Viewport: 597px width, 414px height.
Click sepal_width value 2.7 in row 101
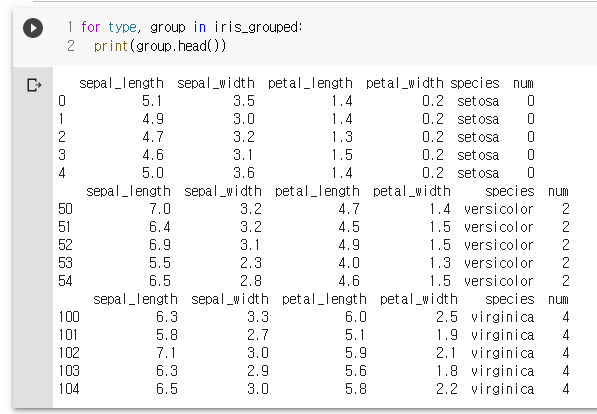click(x=258, y=335)
